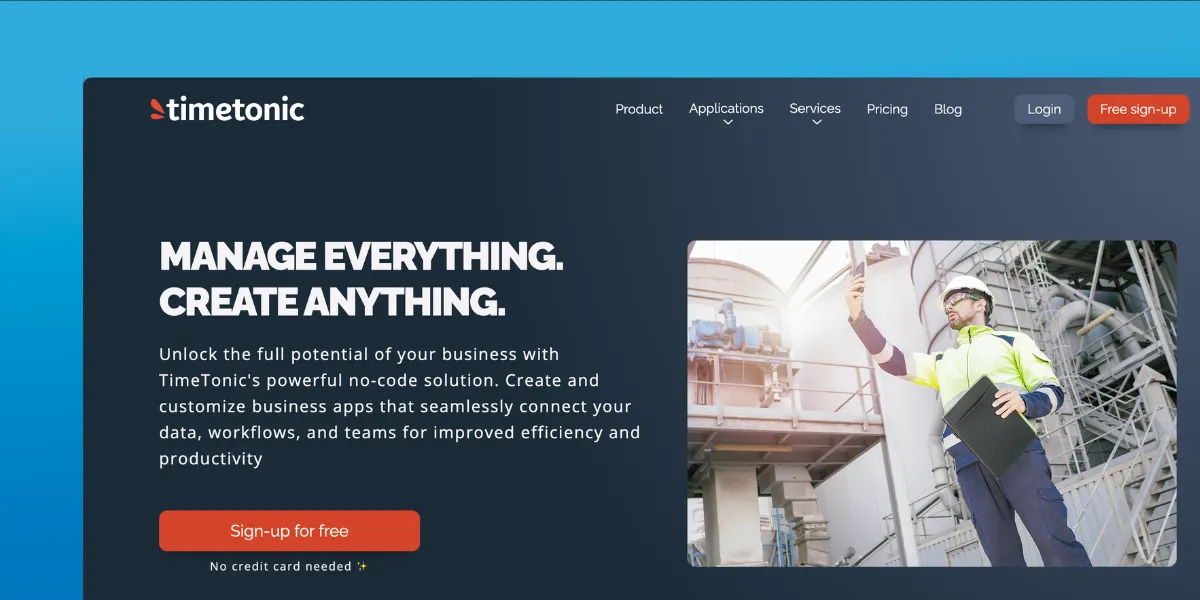Click the worker's white hard hat in photo

point(965,289)
